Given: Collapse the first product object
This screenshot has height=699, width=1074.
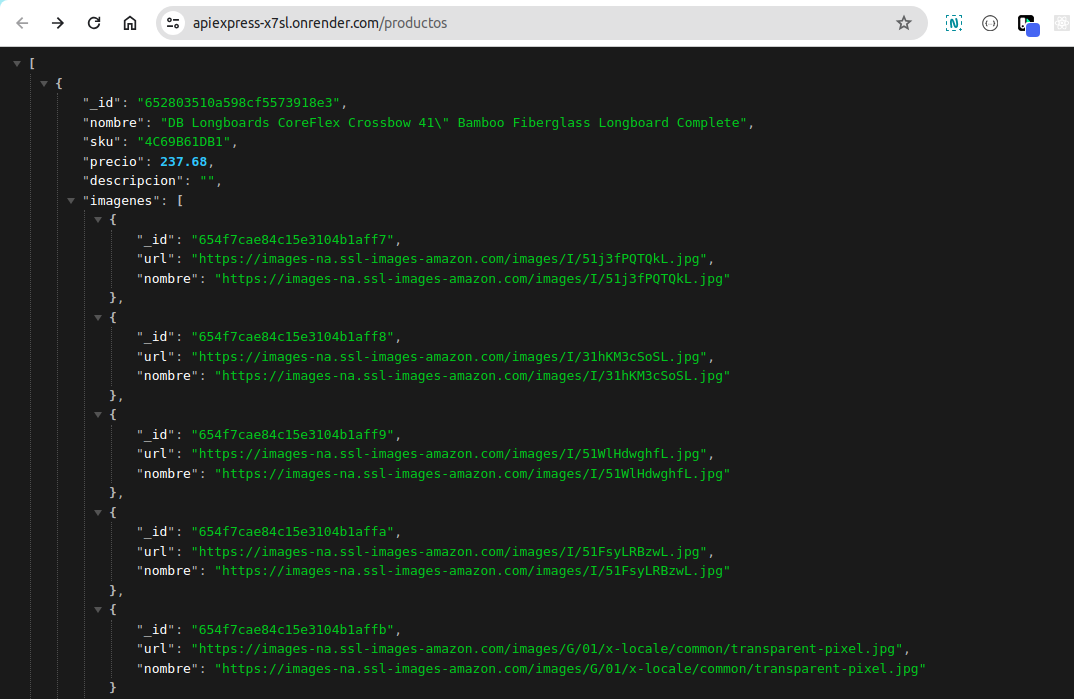Looking at the screenshot, I should tap(44, 84).
